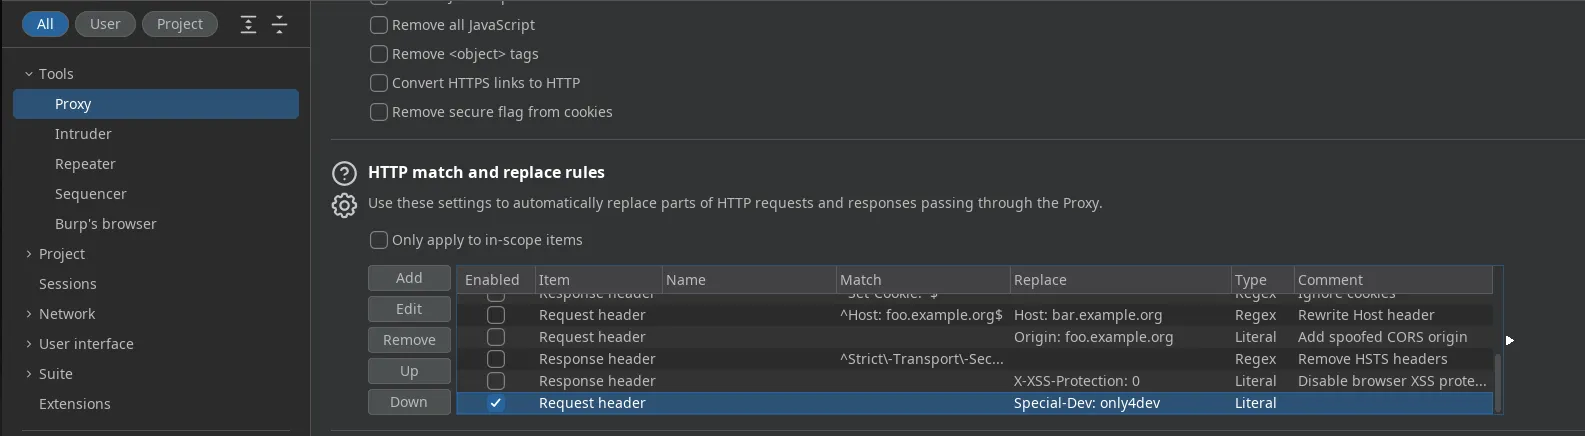Collapse the Tools tree section
Screen dimensions: 1585x436
coord(29,74)
